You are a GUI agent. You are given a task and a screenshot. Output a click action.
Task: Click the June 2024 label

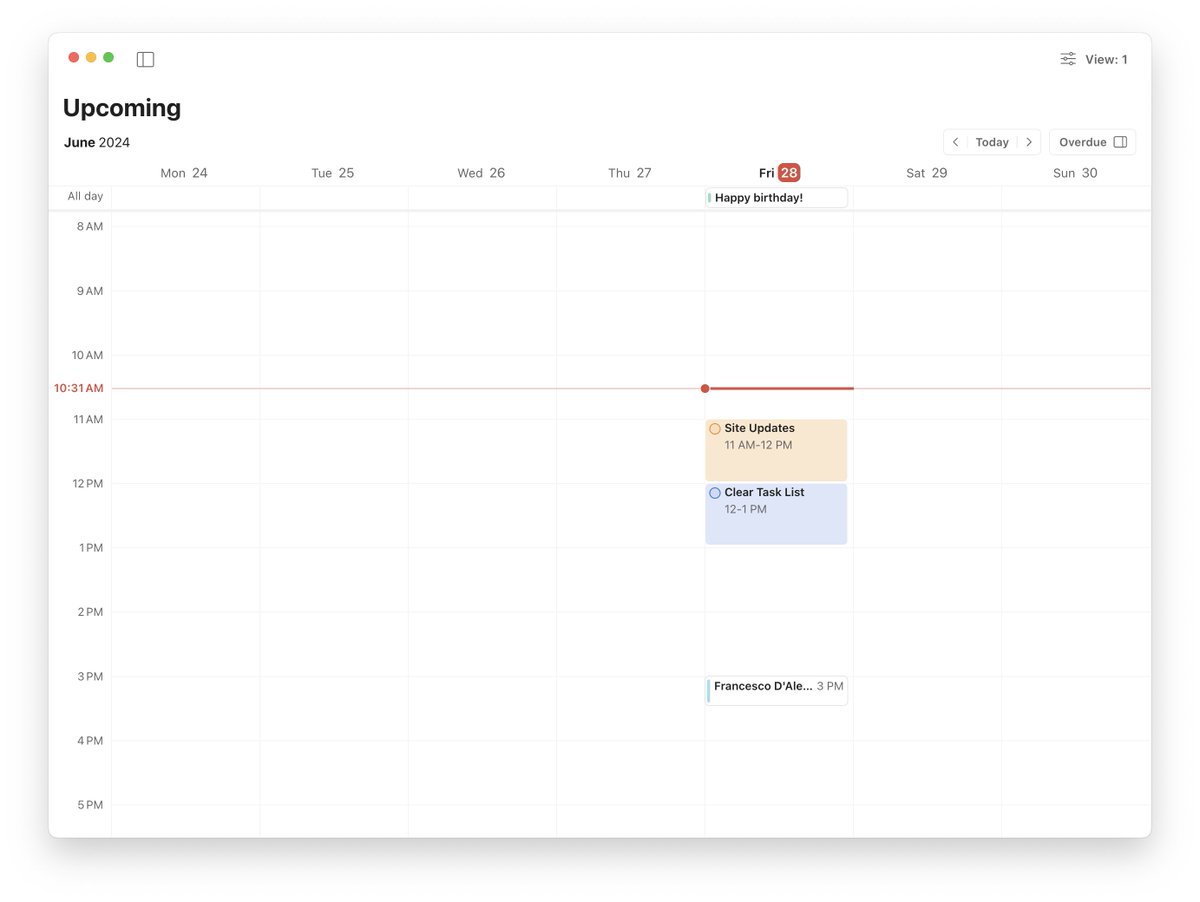click(x=96, y=142)
